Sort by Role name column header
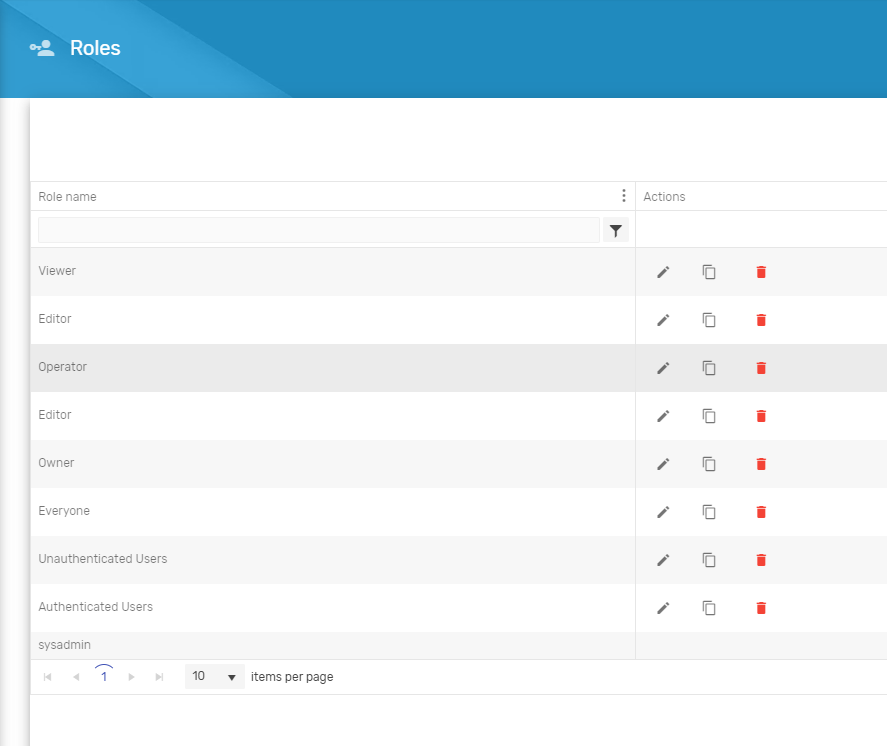Viewport: 887px width, 746px height. tap(67, 197)
